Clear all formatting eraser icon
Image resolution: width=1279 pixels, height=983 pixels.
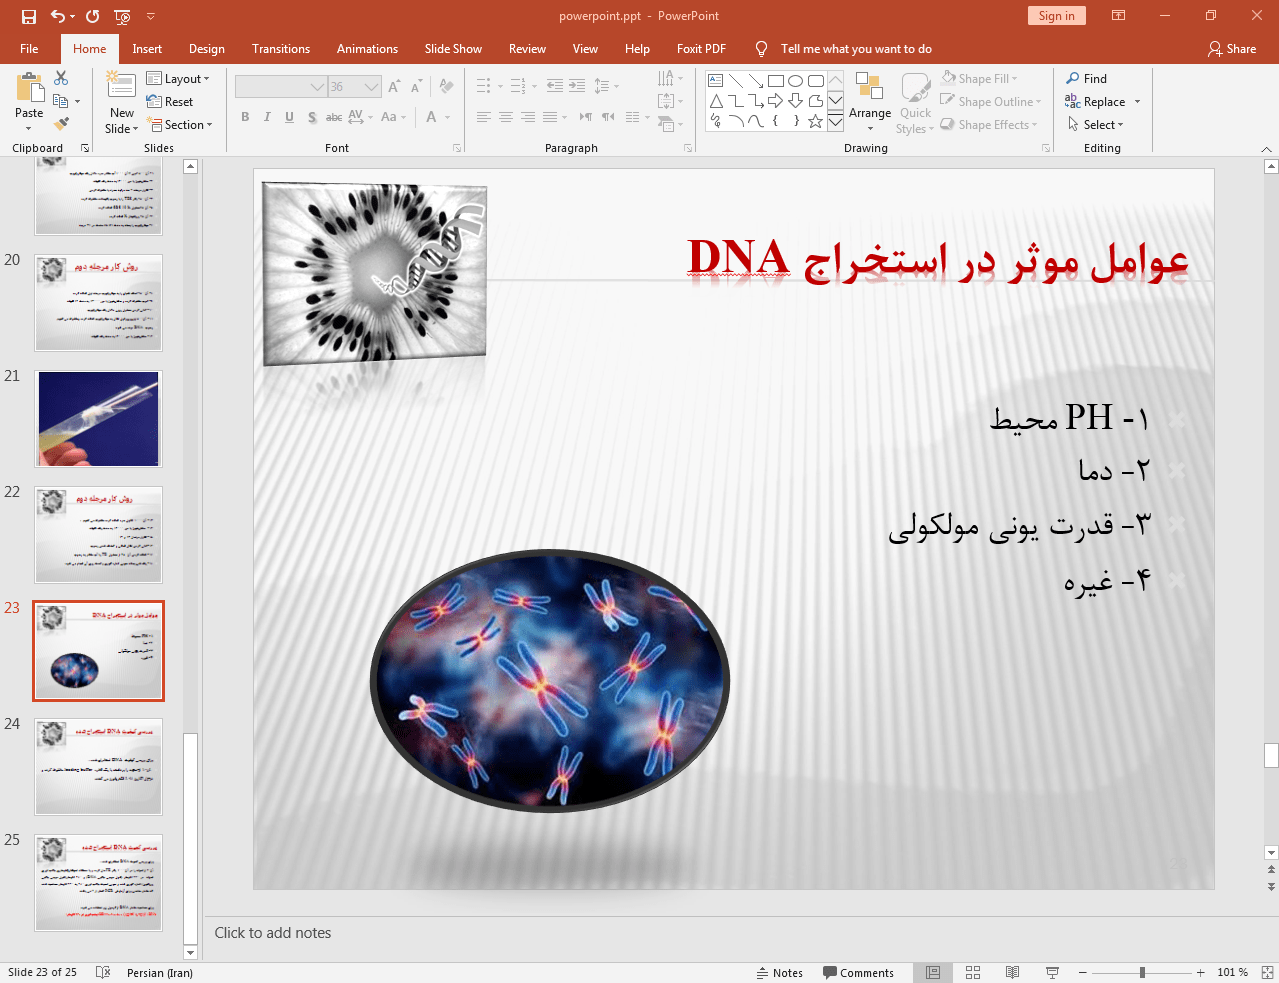point(446,87)
